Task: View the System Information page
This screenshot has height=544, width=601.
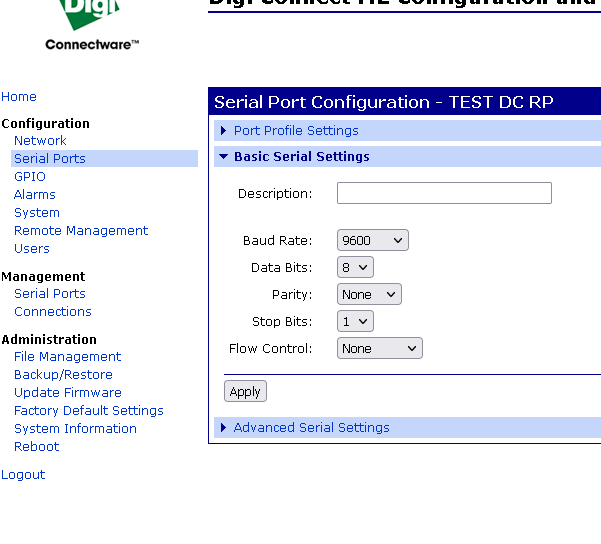Action: click(76, 429)
